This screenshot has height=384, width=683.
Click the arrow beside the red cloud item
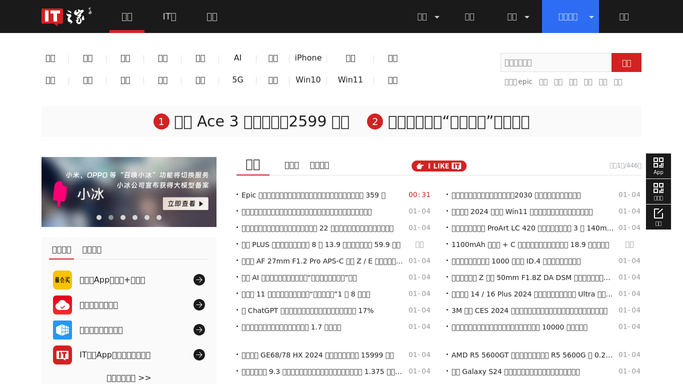[x=199, y=305]
